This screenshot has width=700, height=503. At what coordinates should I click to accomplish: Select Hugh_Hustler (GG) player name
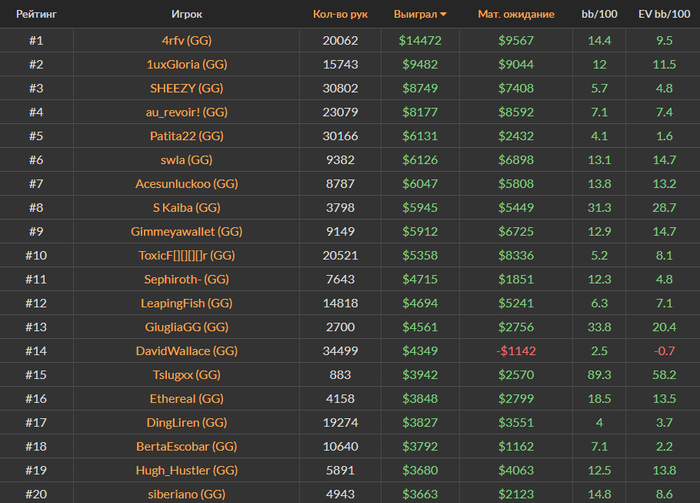(x=187, y=470)
